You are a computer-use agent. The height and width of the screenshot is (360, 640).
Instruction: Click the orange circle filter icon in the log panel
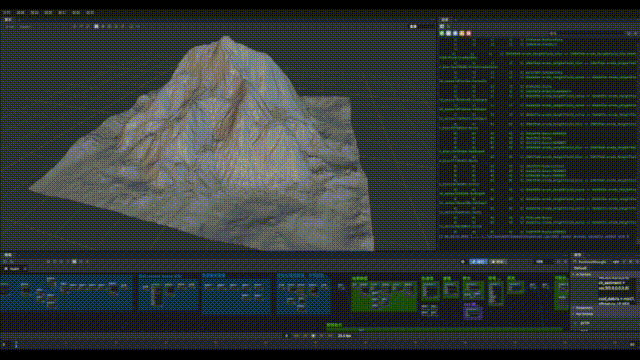coord(462,33)
